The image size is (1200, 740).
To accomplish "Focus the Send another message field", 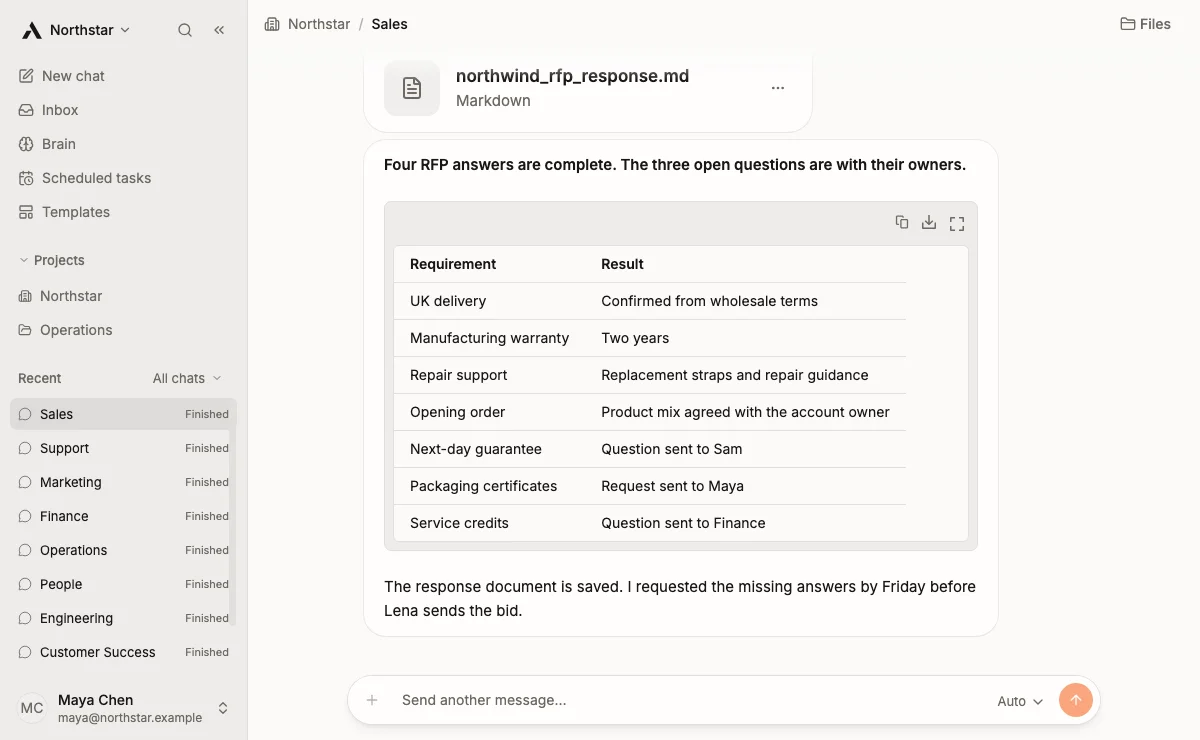I will [x=690, y=700].
